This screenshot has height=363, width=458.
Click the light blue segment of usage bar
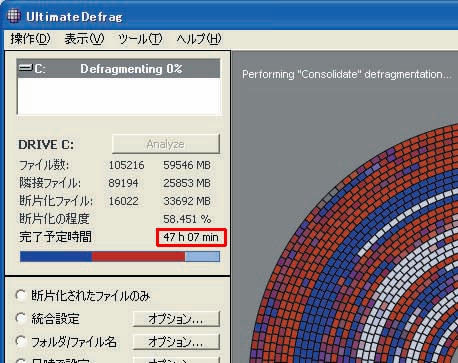click(x=202, y=256)
